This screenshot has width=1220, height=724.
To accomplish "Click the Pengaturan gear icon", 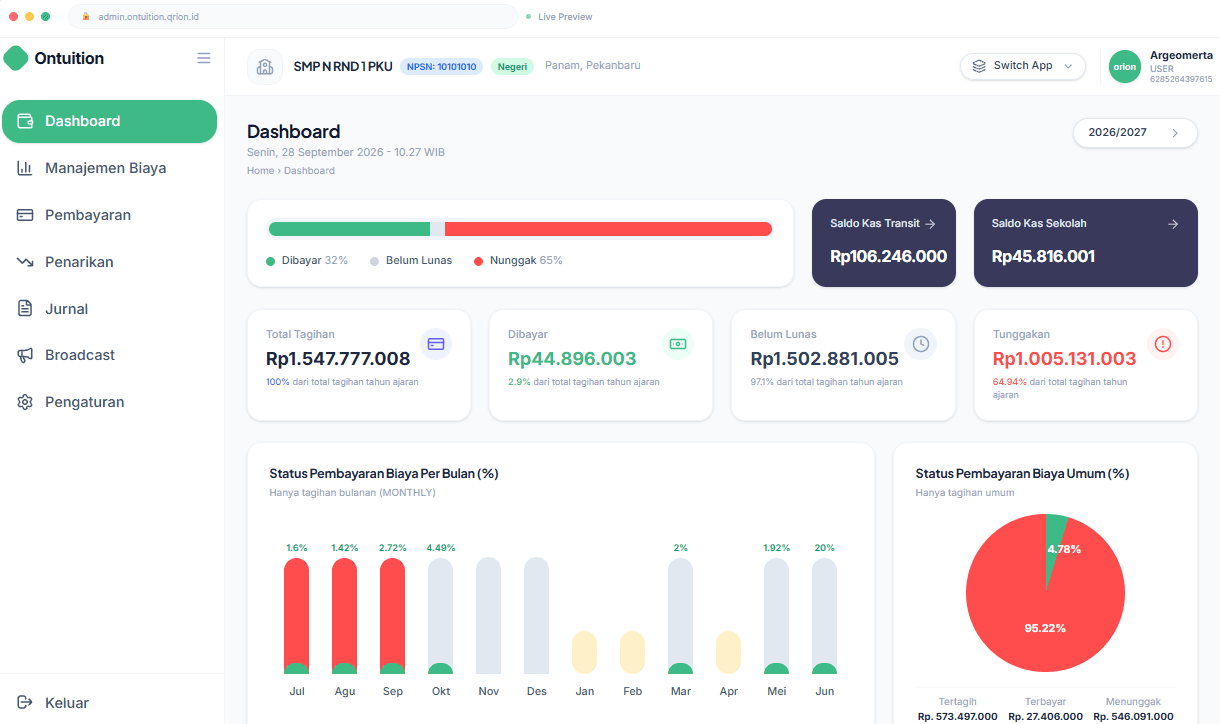I will [25, 402].
